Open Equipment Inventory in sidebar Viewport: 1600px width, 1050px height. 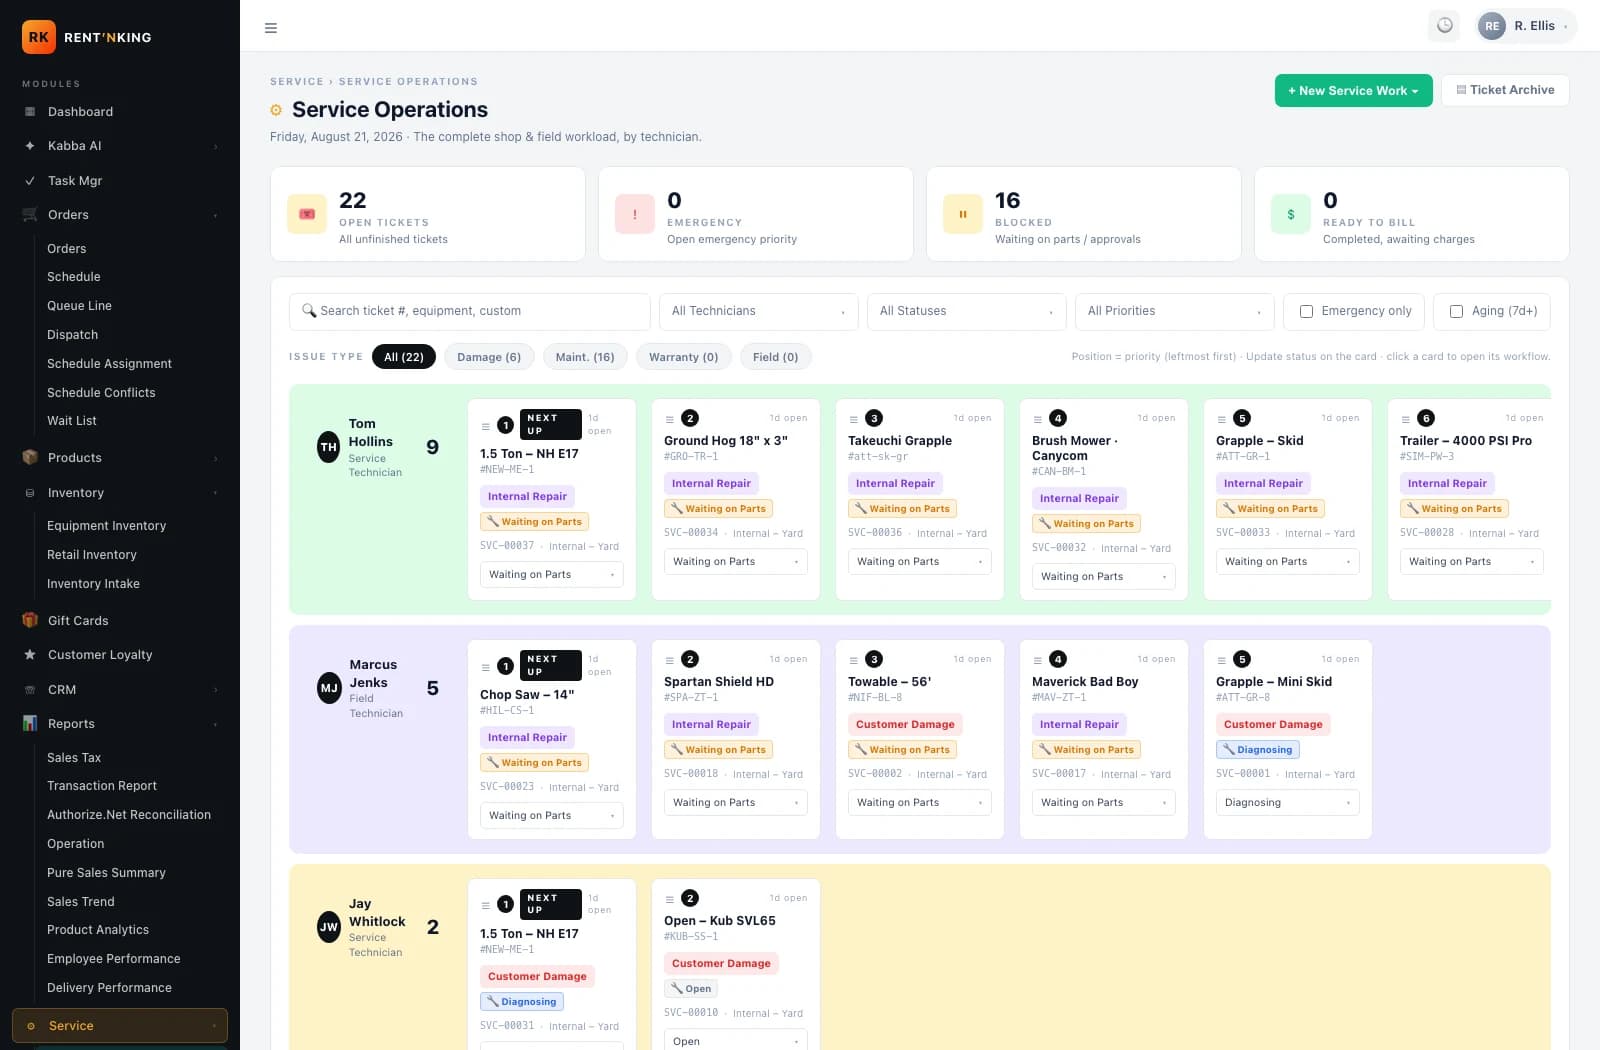coord(106,526)
